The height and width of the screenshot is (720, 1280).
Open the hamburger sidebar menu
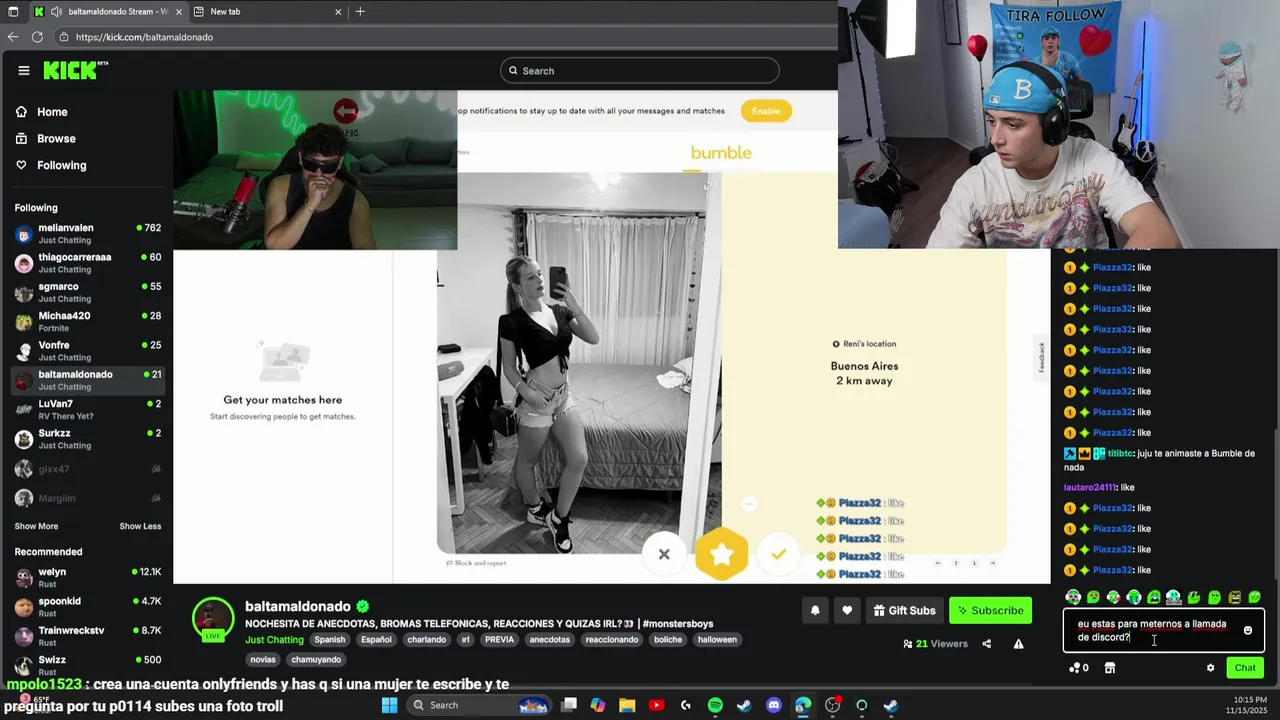[x=23, y=70]
